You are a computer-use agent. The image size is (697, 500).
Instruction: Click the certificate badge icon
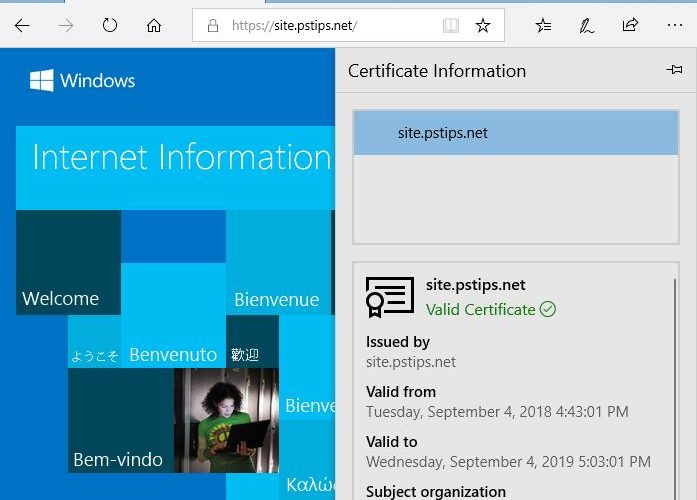389,297
